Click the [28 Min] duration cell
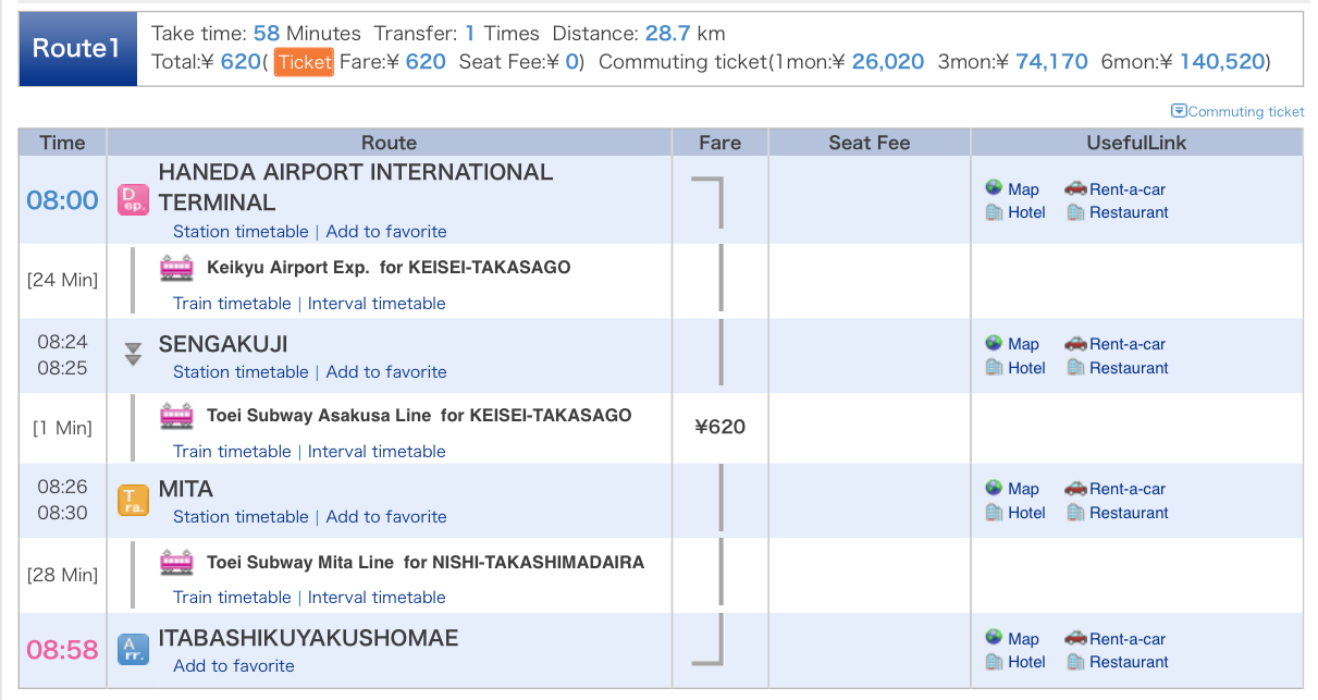This screenshot has width=1318, height=700. (x=62, y=575)
